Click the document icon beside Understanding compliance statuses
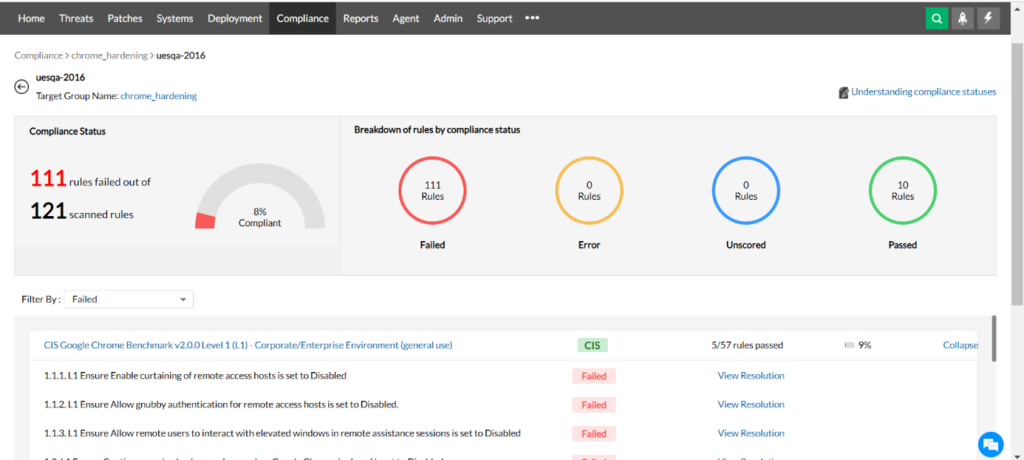Screen dimensions: 1024x460 [843, 92]
